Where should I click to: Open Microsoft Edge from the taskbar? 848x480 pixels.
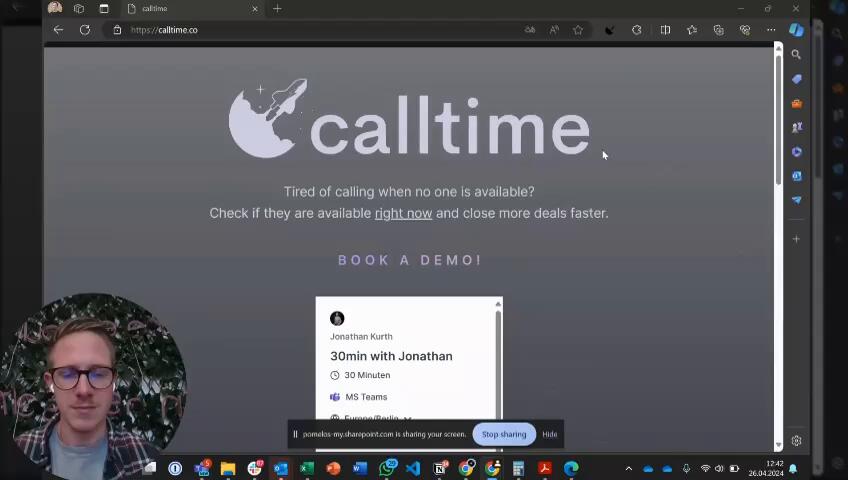click(x=571, y=468)
